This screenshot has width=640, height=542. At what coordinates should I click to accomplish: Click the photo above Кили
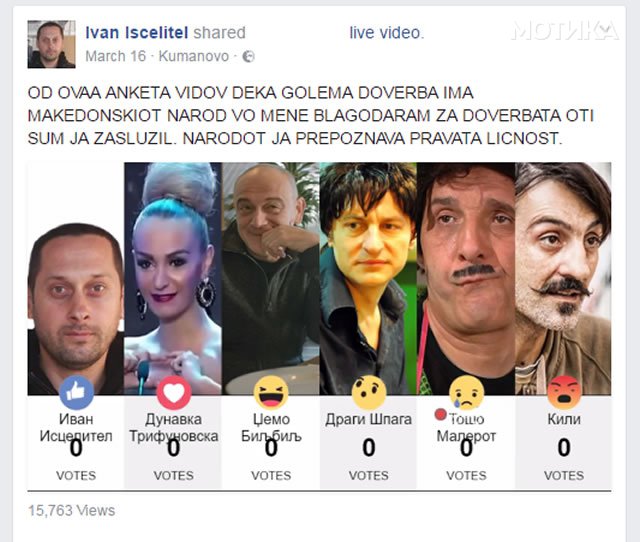tap(563, 279)
